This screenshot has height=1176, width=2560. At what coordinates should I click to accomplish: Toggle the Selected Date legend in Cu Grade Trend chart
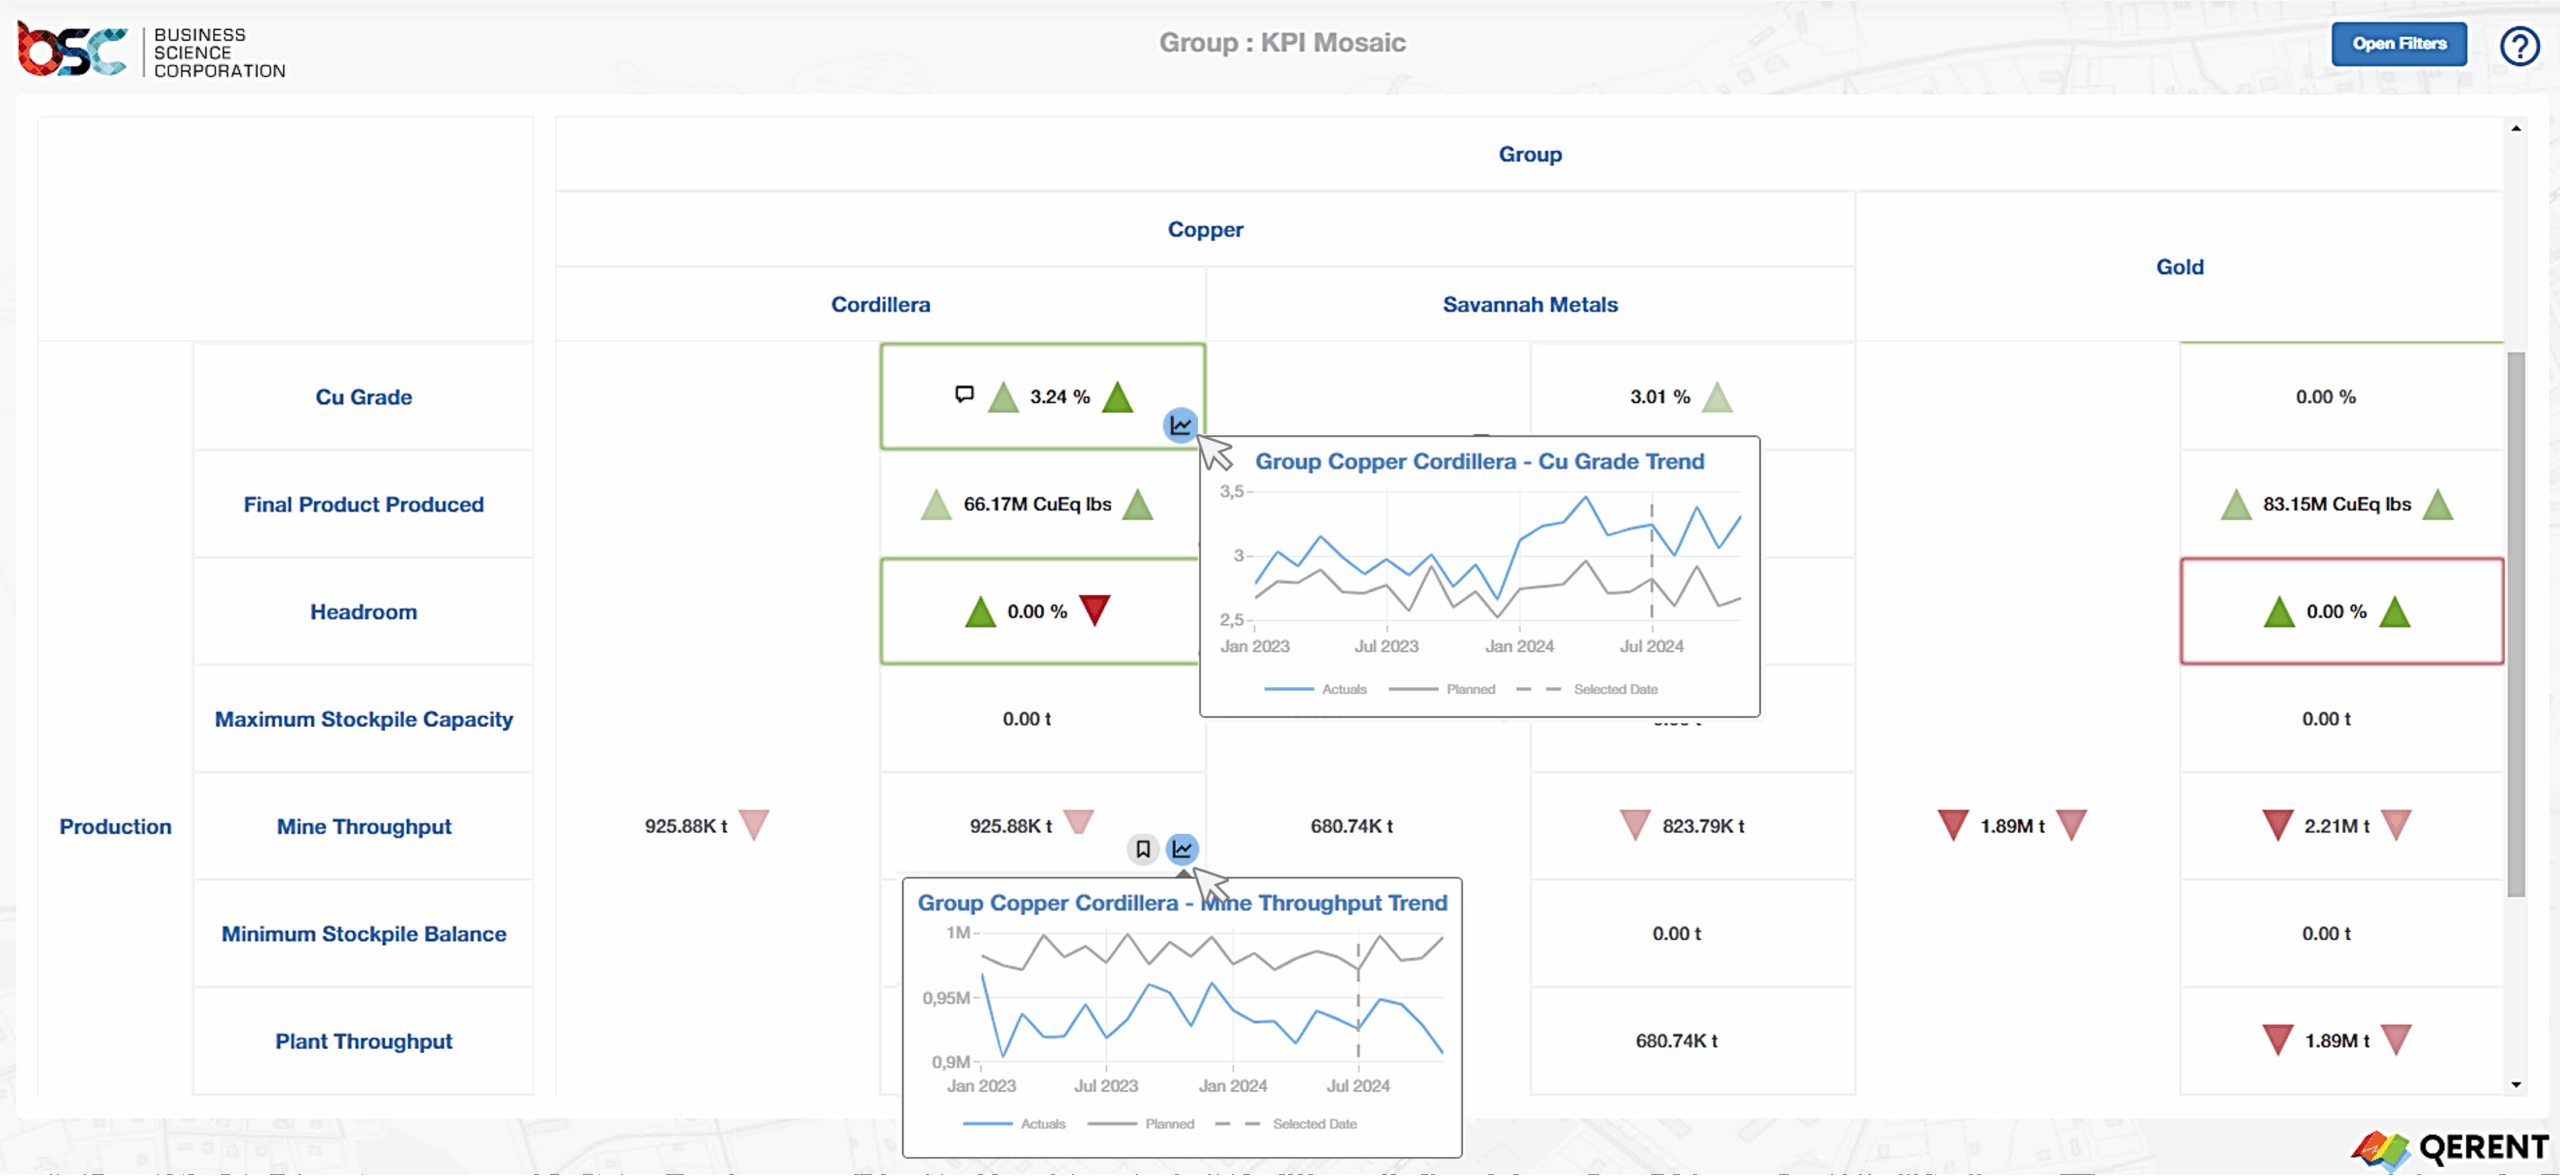coord(1614,688)
